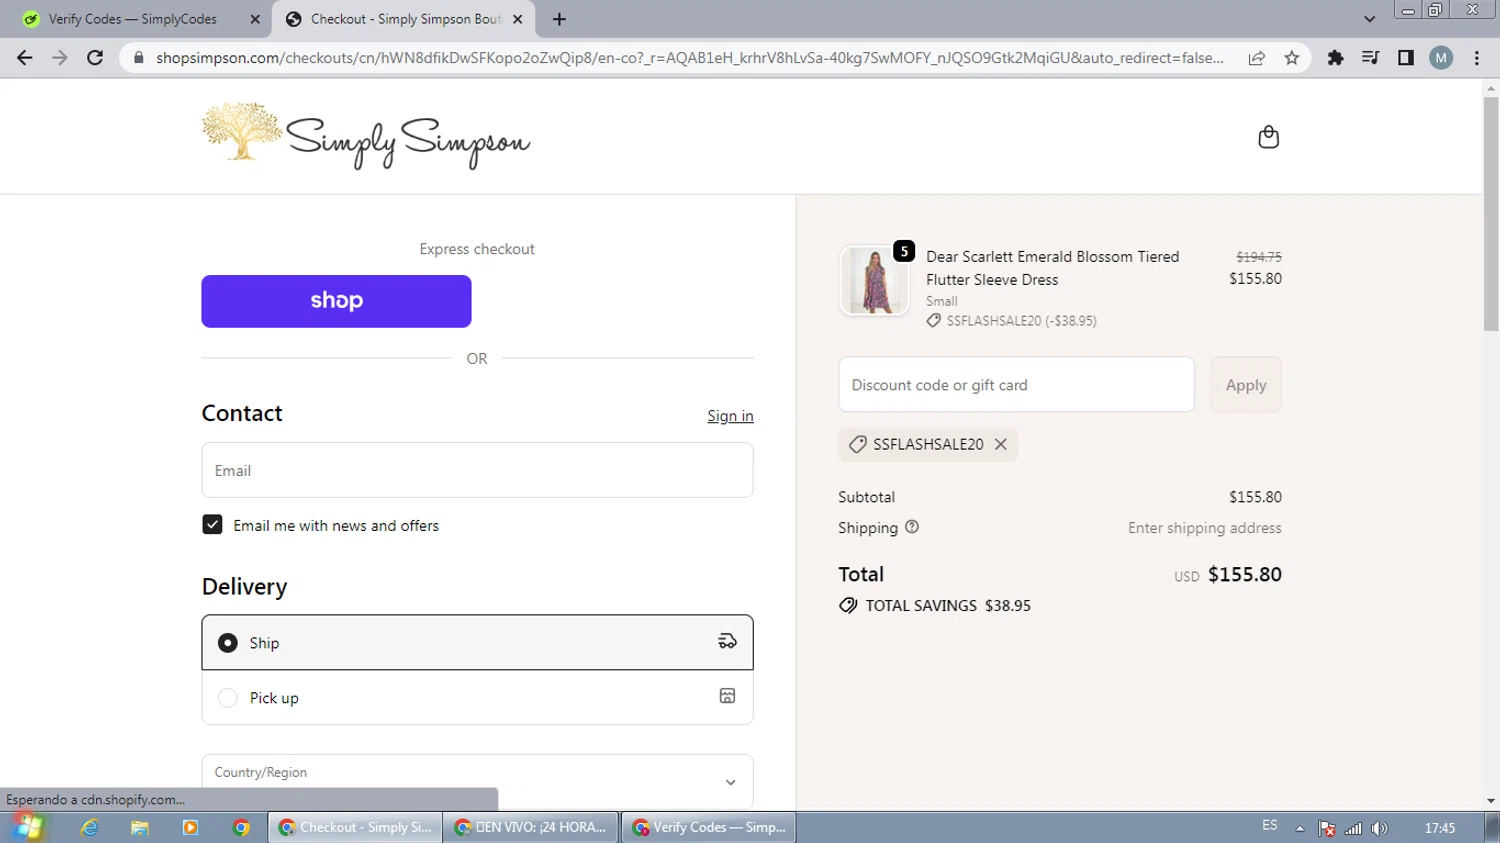Click product name Dear Scarlett Emerald Blossom
Viewport: 1500px width, 843px height.
tap(1052, 268)
